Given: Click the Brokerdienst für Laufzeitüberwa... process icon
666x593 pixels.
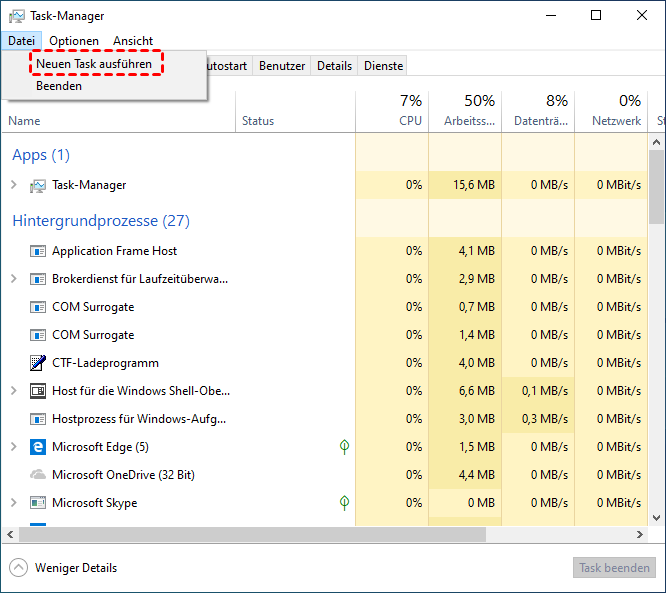Looking at the screenshot, I should pos(37,280).
